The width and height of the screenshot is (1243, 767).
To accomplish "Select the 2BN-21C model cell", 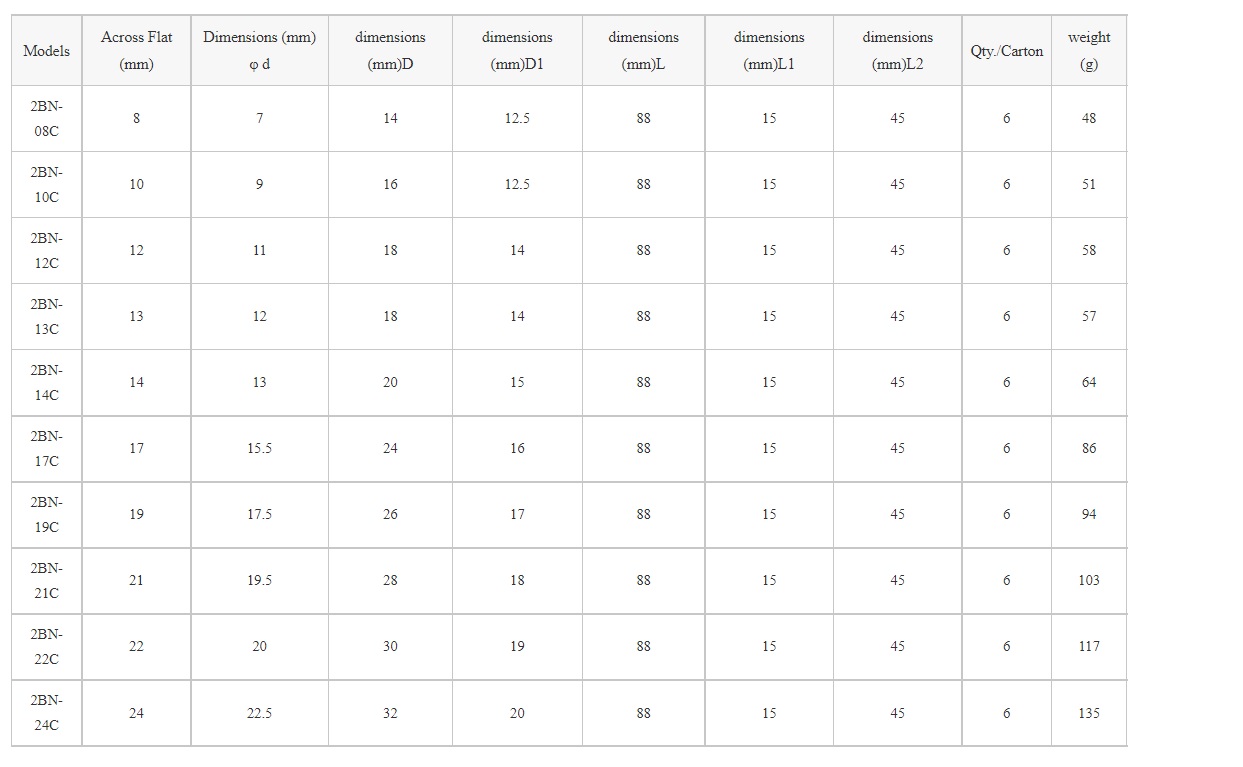I will (x=47, y=580).
